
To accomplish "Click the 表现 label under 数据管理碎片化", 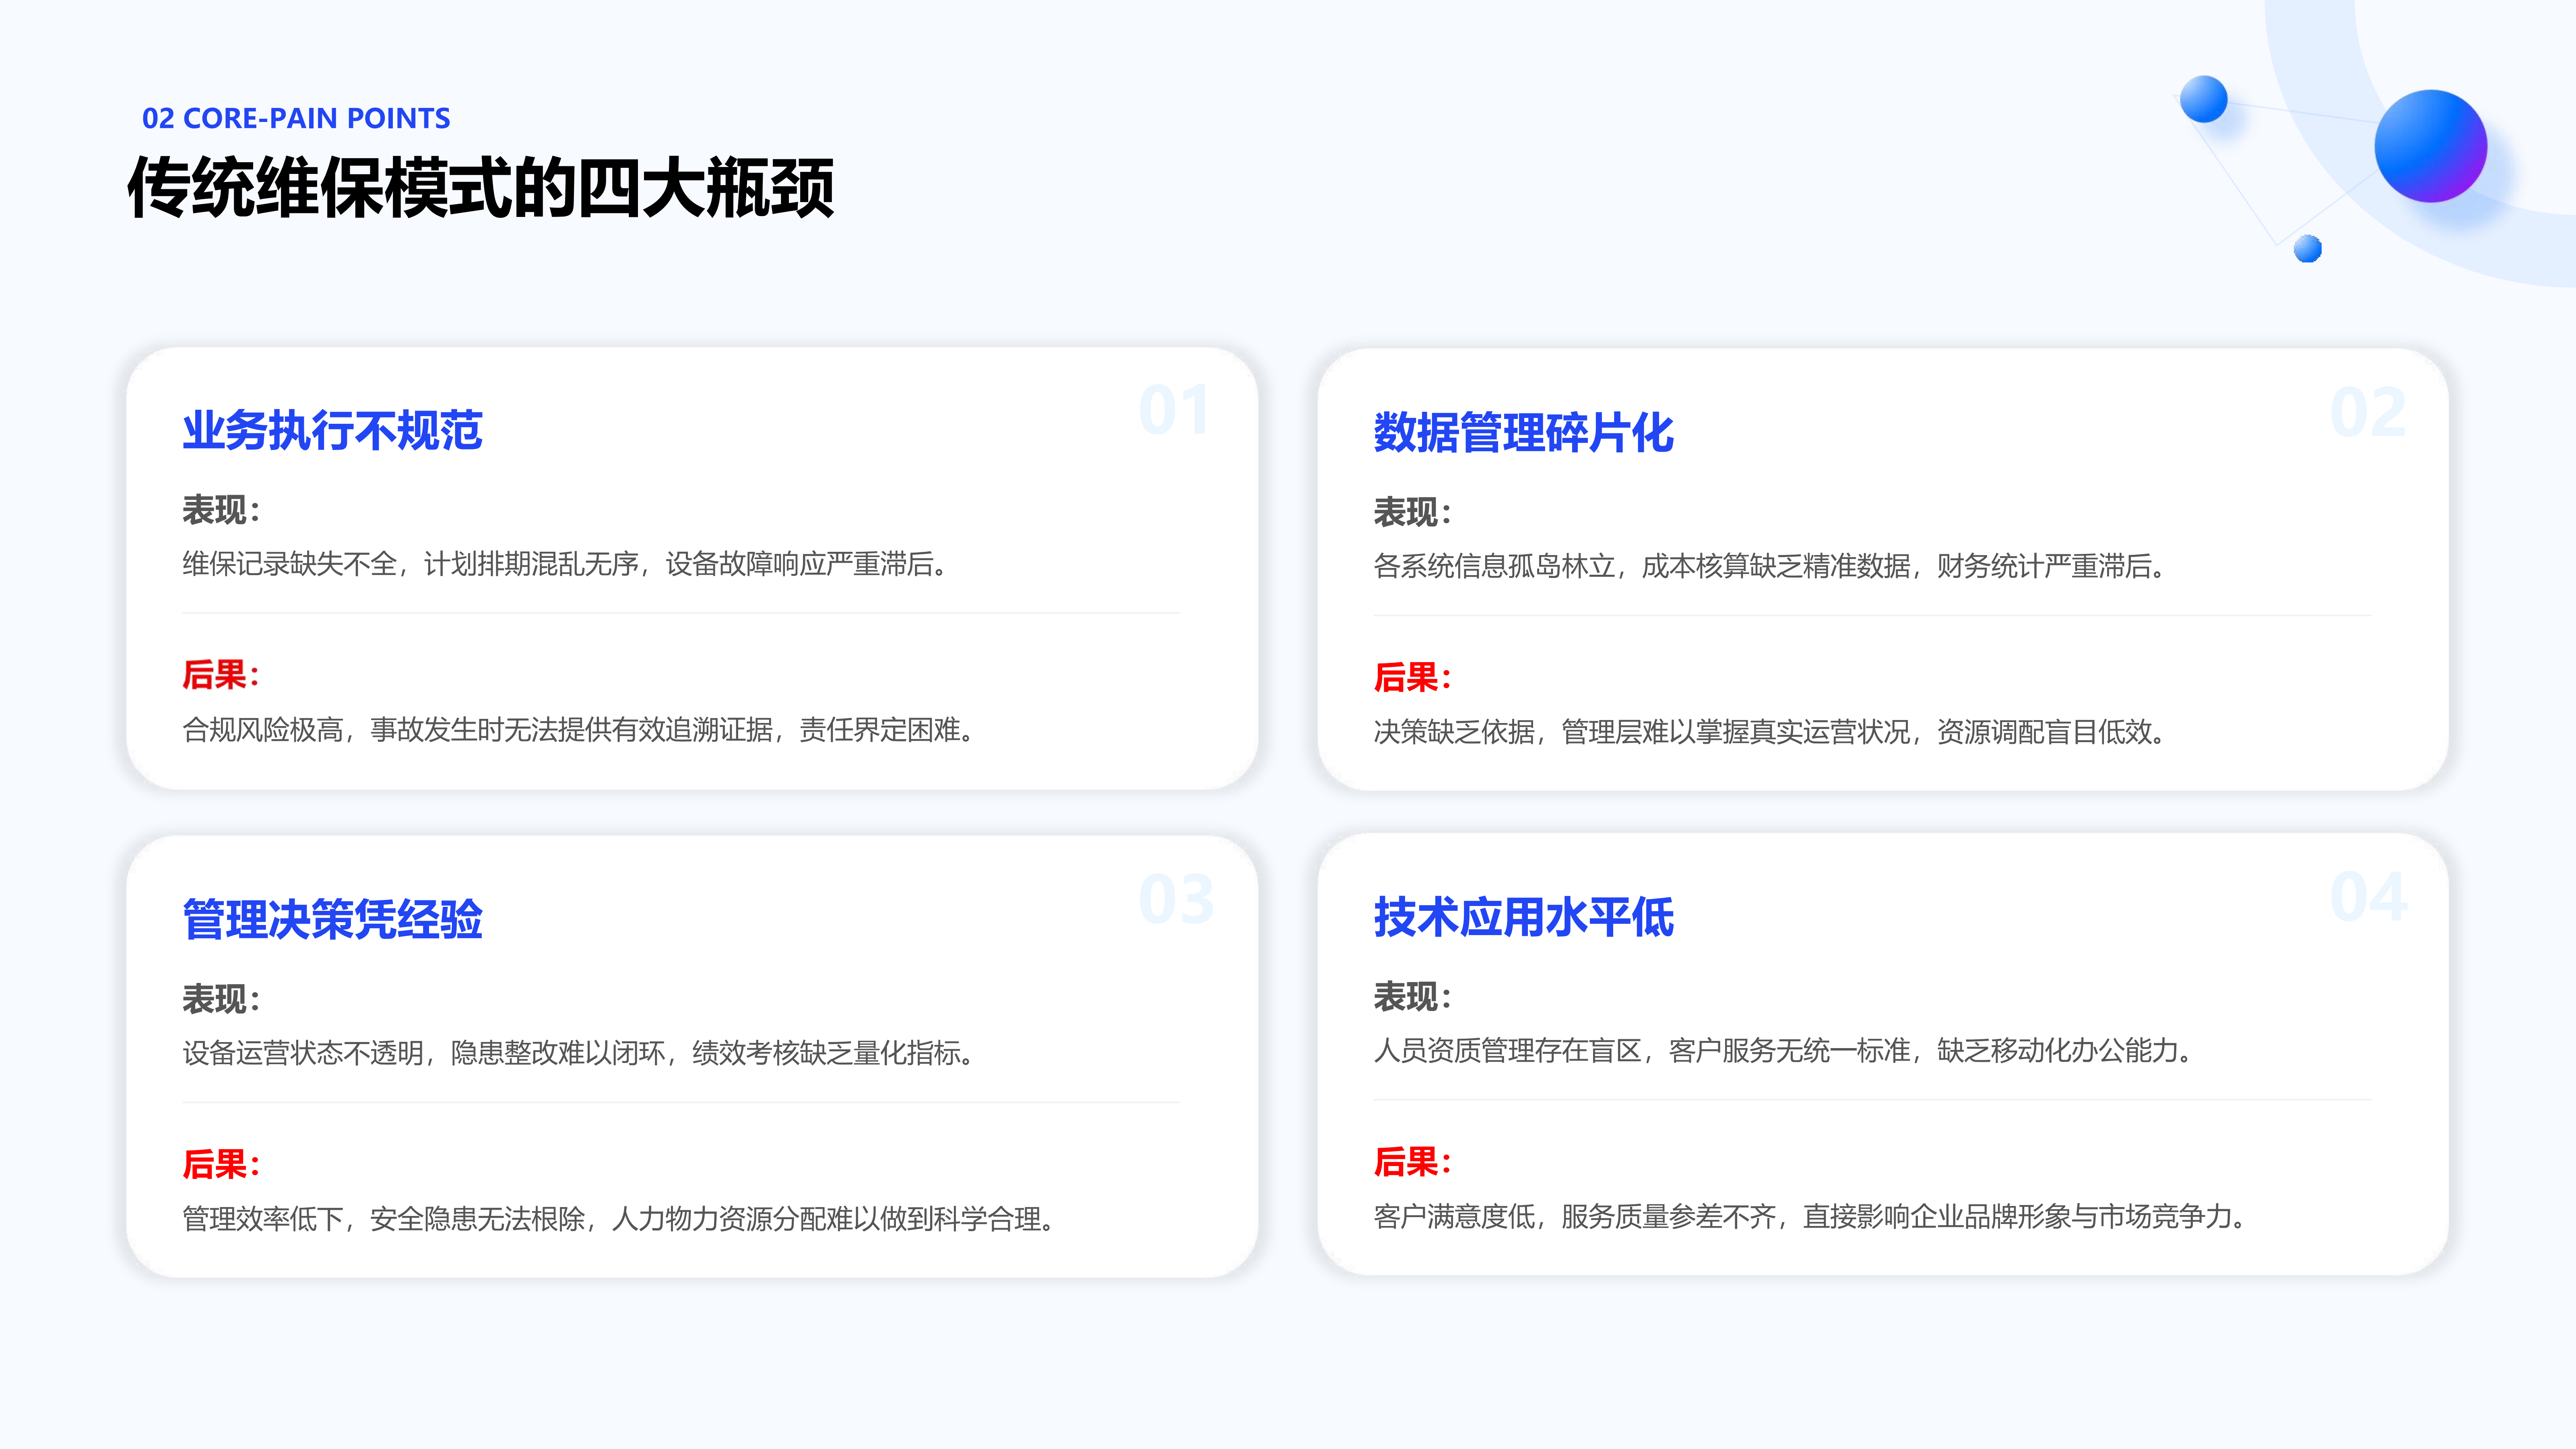I will [1412, 512].
